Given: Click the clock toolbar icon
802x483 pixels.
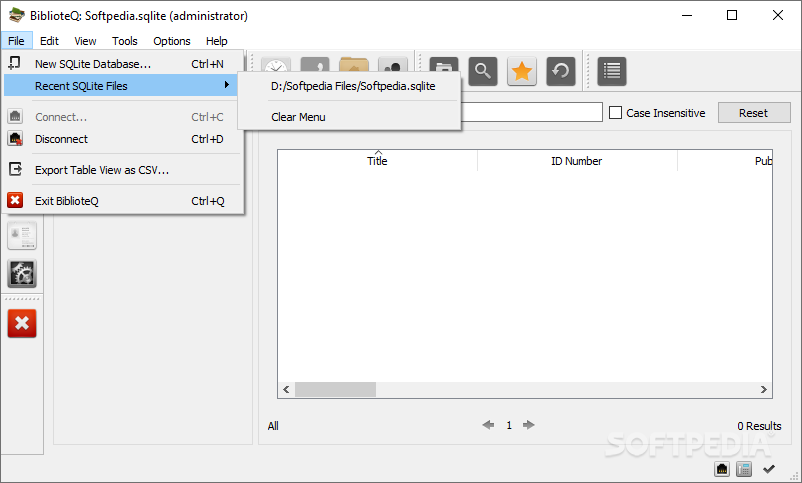Looking at the screenshot, I should click(276, 65).
